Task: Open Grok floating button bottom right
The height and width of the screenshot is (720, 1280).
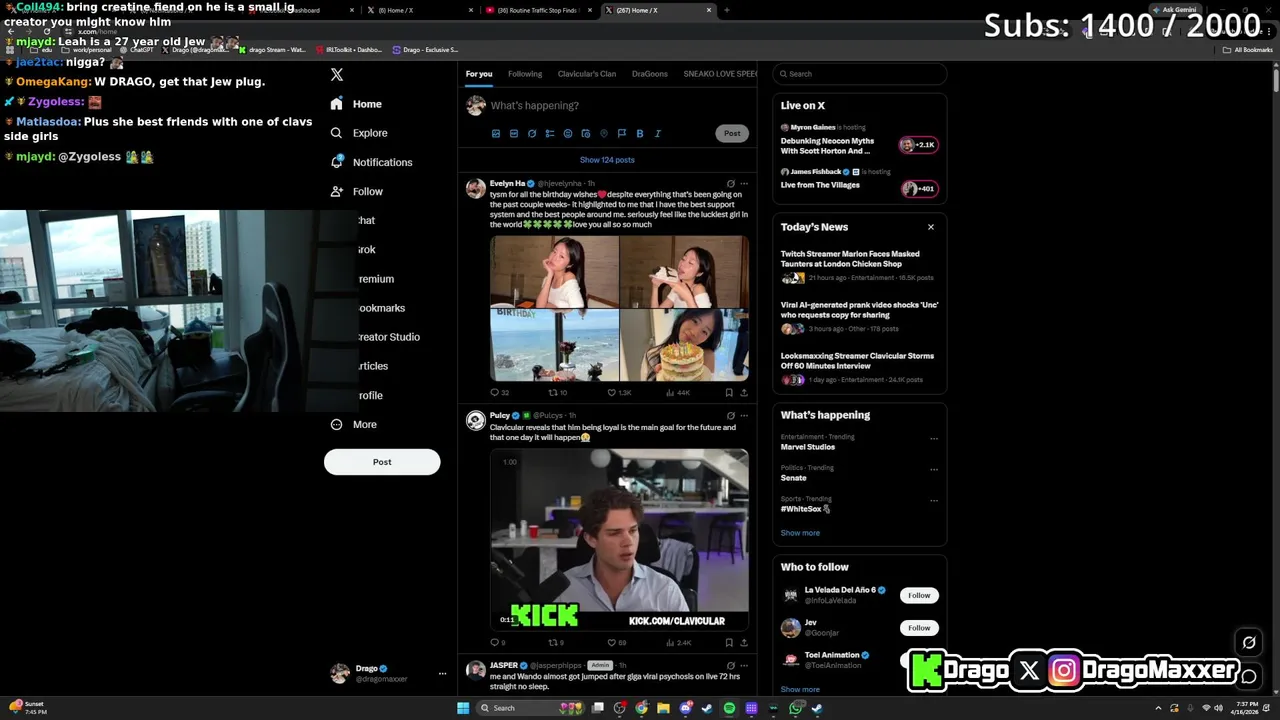Action: click(x=1249, y=643)
